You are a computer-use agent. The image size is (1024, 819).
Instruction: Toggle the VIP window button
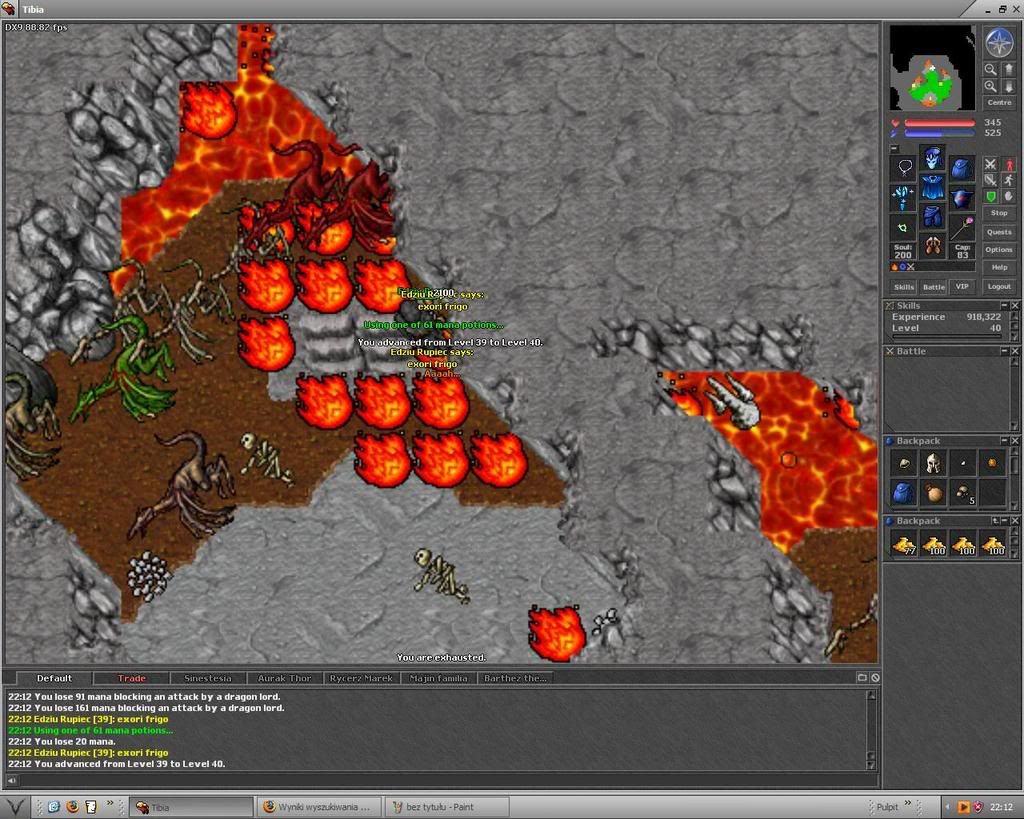coord(962,286)
